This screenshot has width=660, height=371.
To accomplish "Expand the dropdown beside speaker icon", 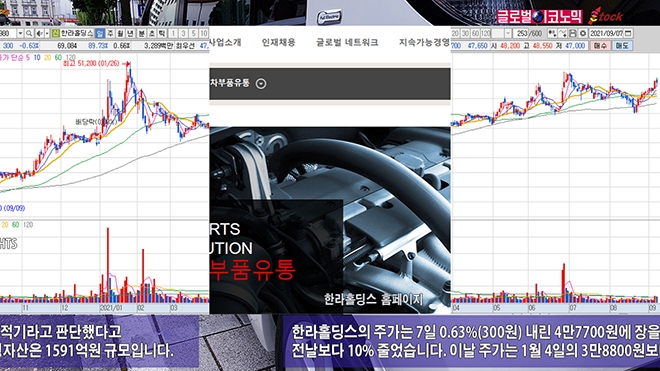I will [x=47, y=33].
